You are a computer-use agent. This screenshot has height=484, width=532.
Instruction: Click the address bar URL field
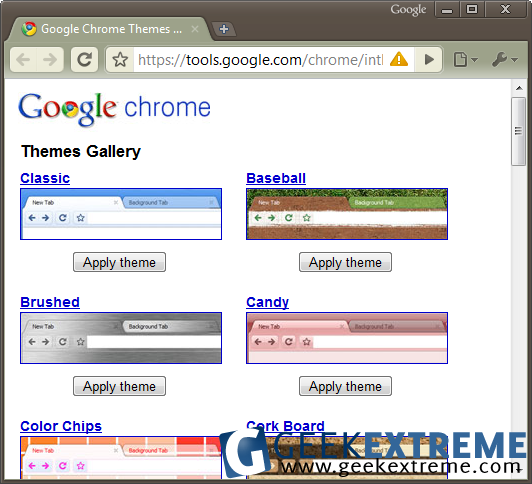(261, 60)
